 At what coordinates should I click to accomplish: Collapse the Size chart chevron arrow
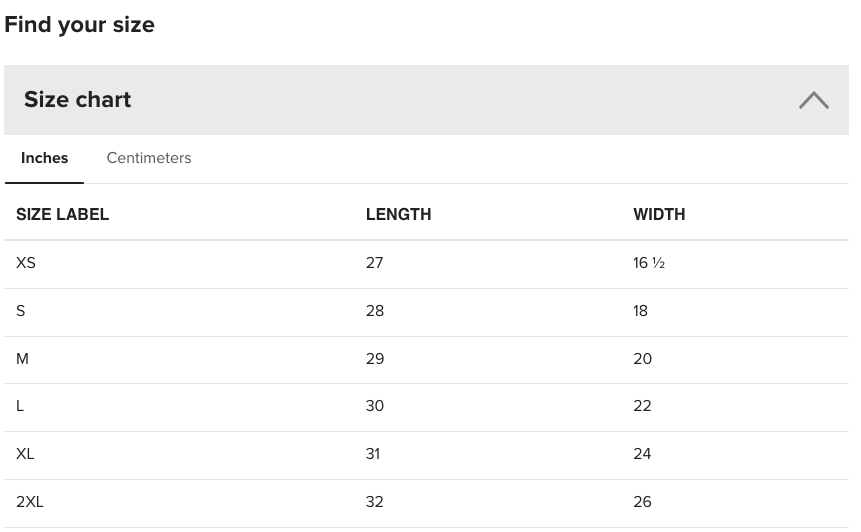click(x=813, y=100)
